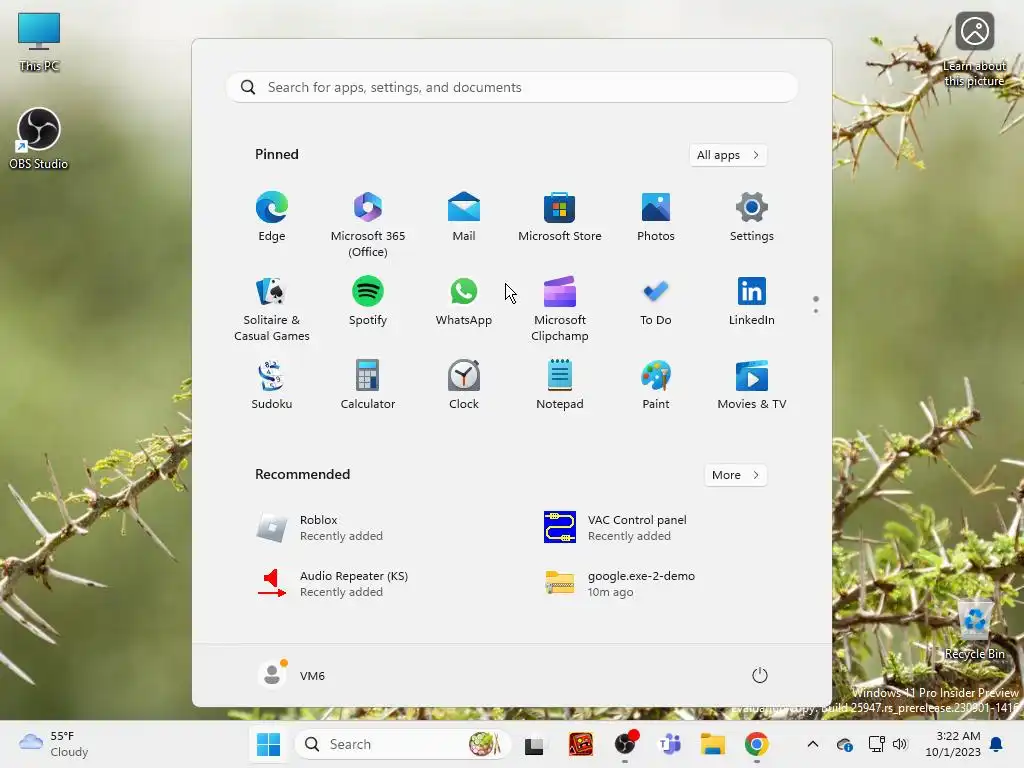Open Microsoft Store from pinned apps

(x=560, y=217)
